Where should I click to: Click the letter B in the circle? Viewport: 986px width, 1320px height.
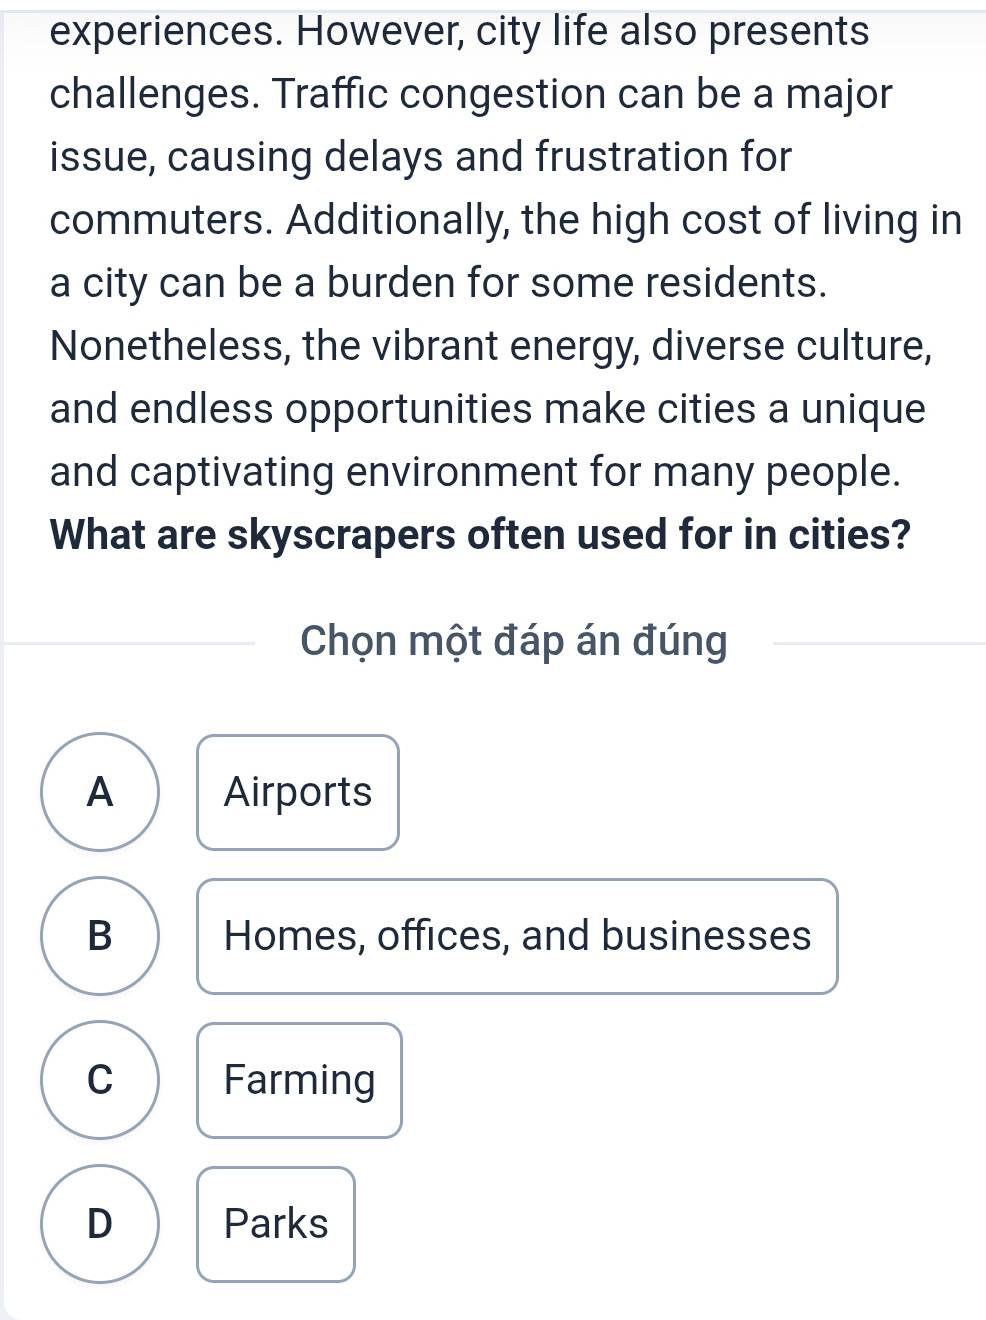100,936
